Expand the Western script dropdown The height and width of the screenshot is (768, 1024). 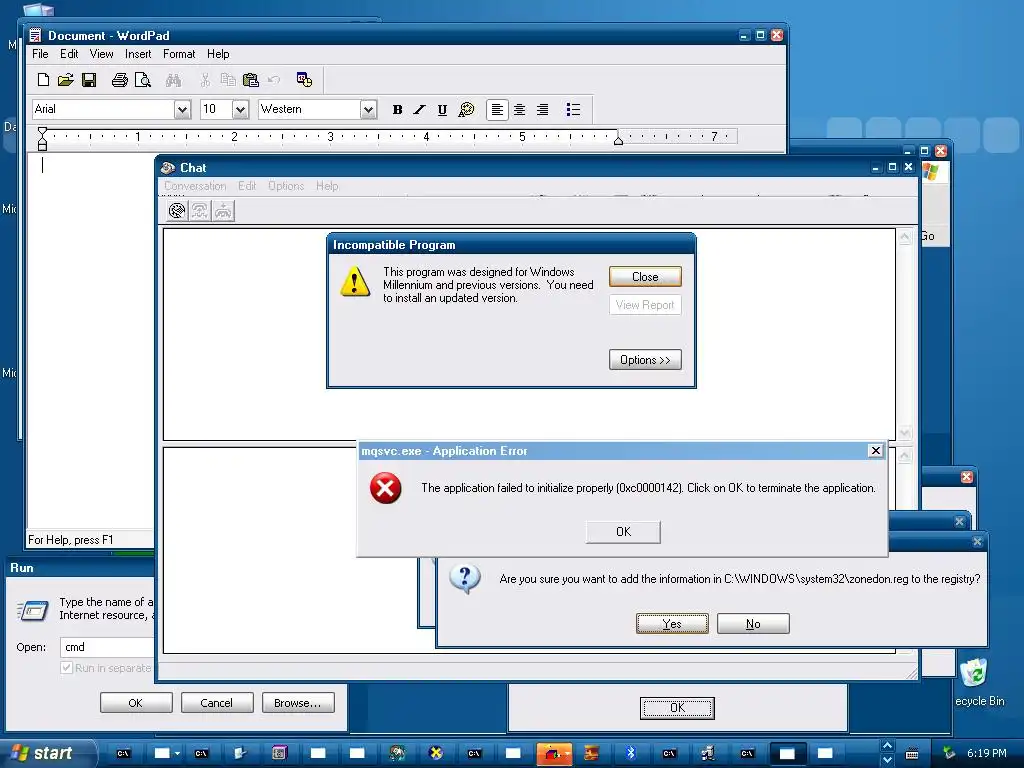coord(368,110)
